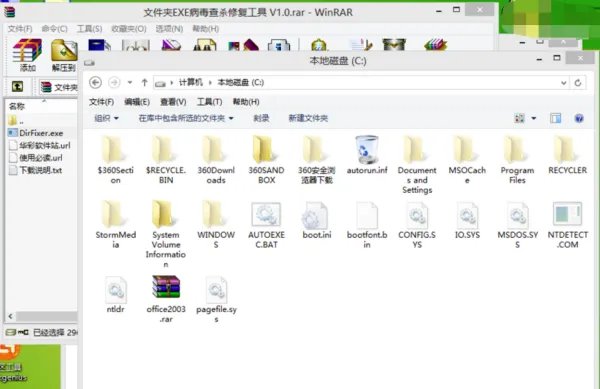Image resolution: width=600 pixels, height=389 pixels.
Task: Select the MSDOS.SYS file
Action: point(517,225)
